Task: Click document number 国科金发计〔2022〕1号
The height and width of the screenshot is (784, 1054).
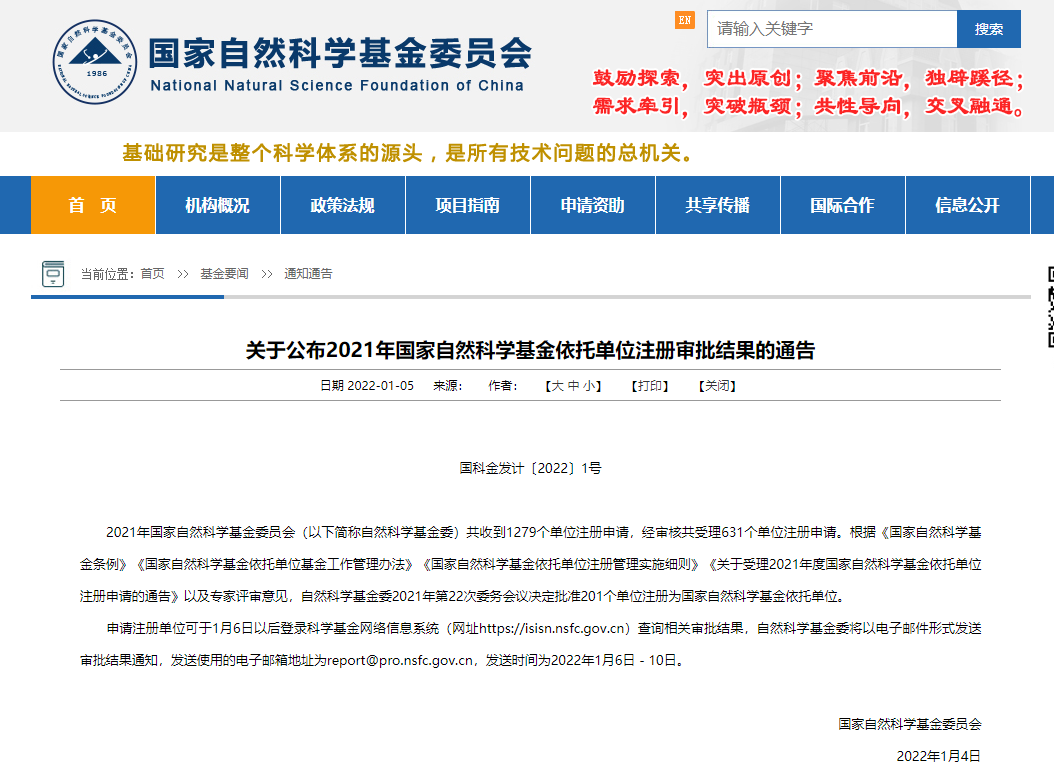Action: click(530, 468)
